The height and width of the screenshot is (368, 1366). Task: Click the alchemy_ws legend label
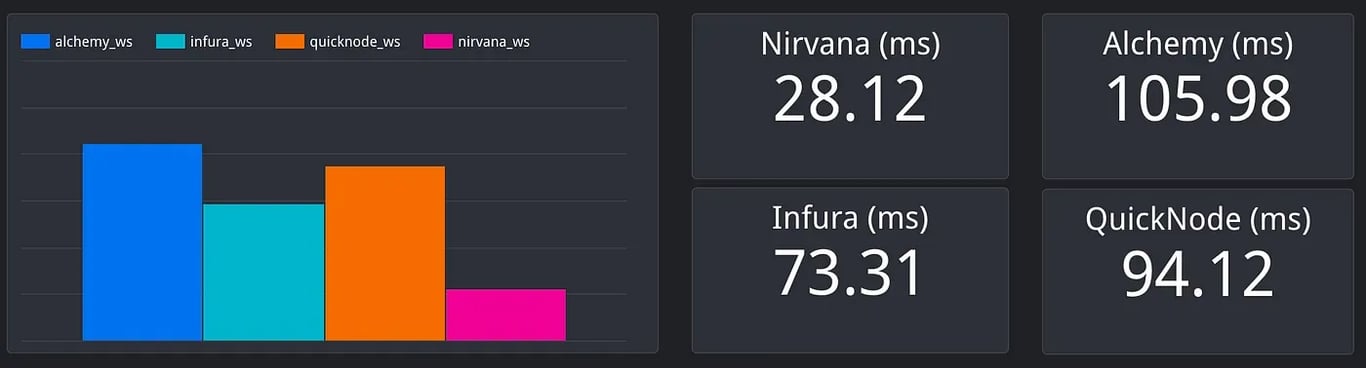tap(94, 42)
